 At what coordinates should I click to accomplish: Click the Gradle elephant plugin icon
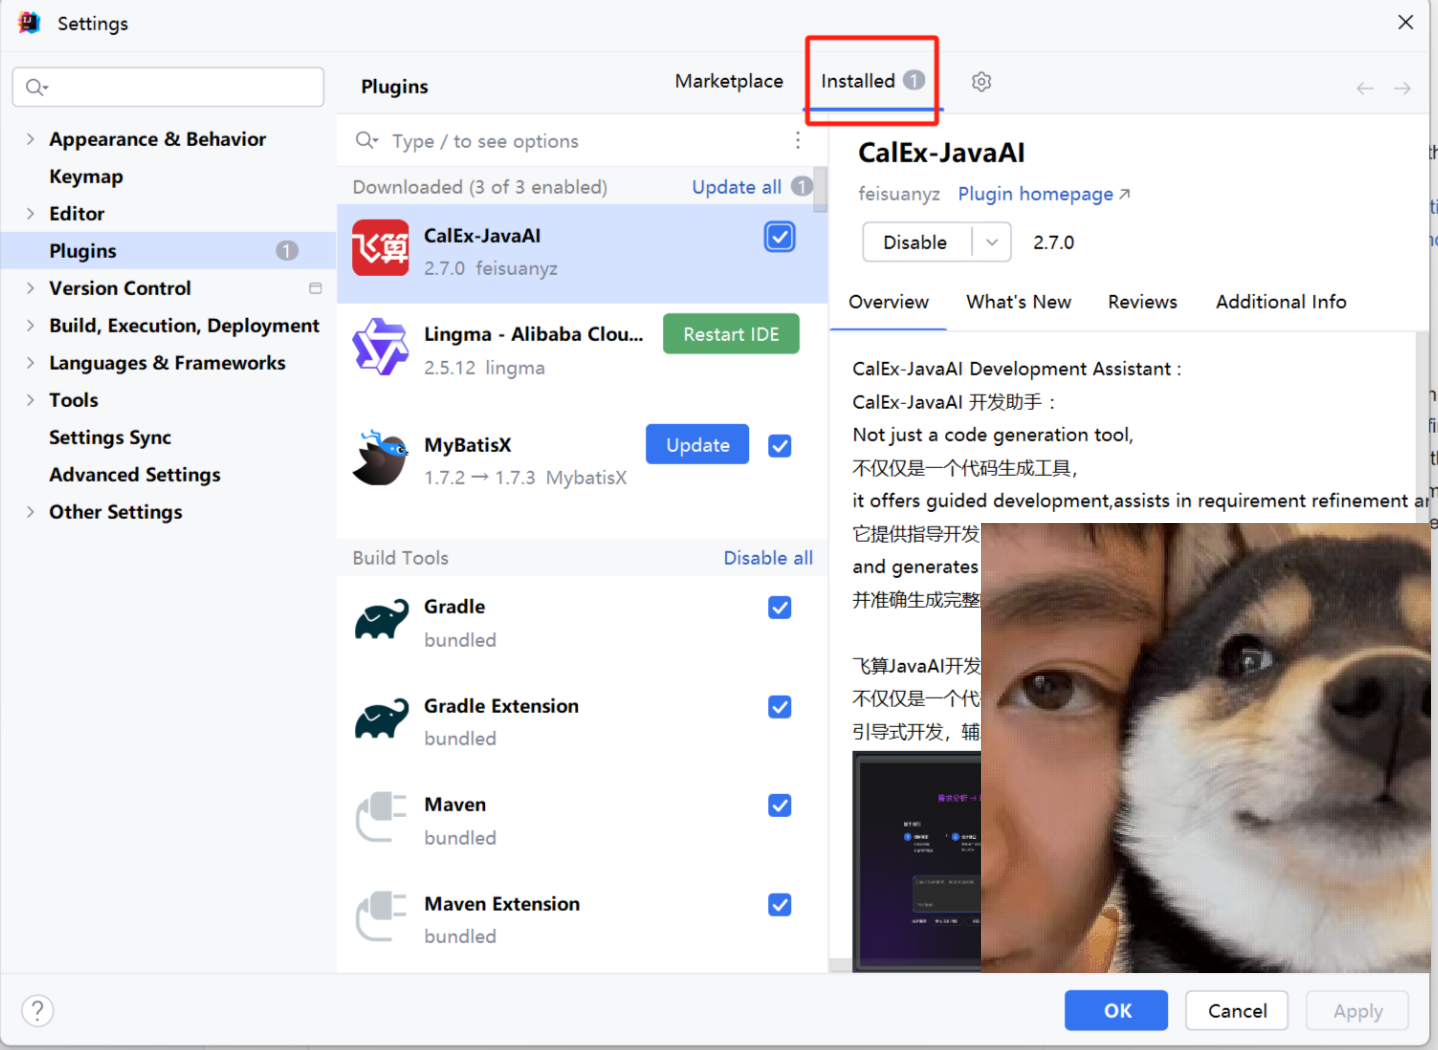coord(381,620)
